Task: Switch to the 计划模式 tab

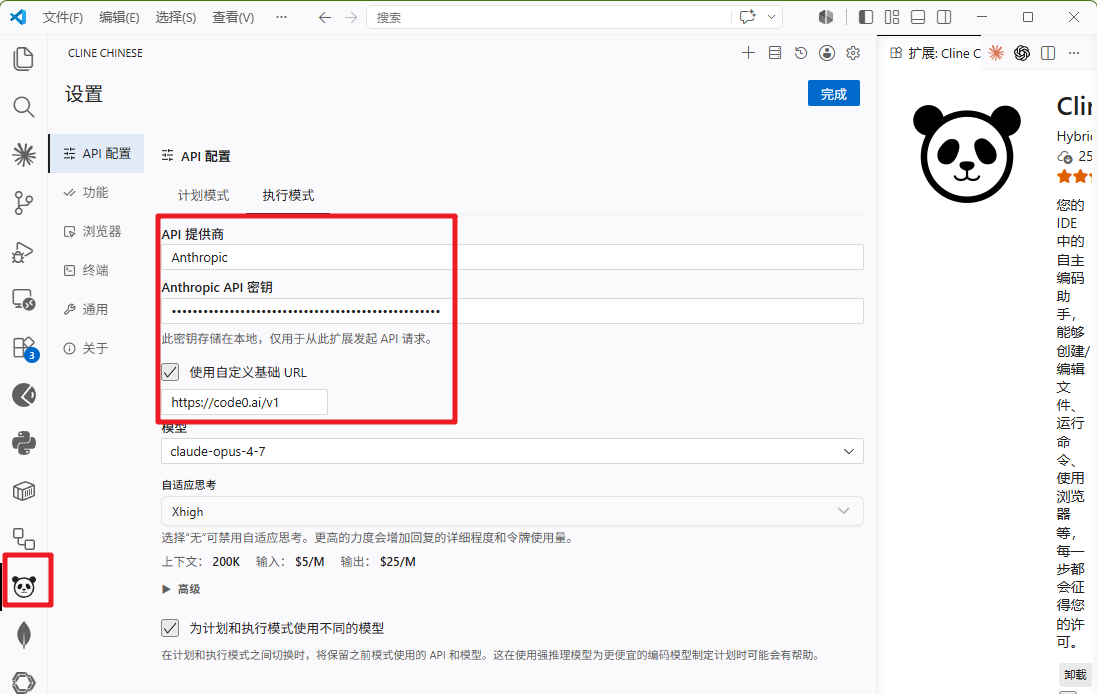Action: (x=203, y=195)
